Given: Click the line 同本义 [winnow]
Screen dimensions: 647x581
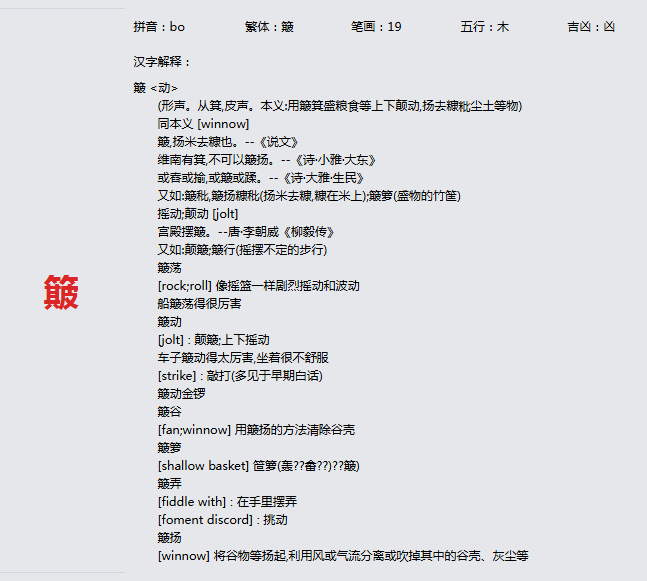Looking at the screenshot, I should point(196,124).
